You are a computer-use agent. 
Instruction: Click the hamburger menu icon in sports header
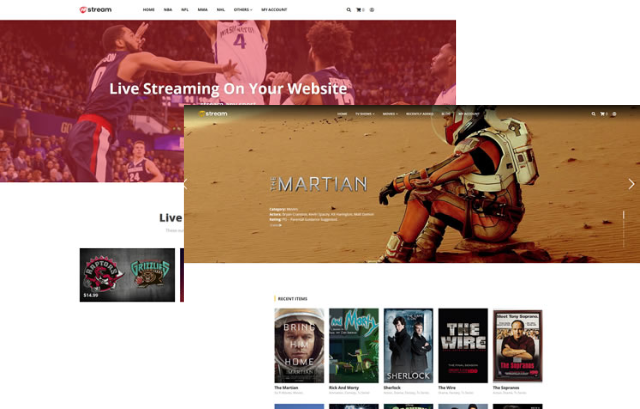click(372, 10)
